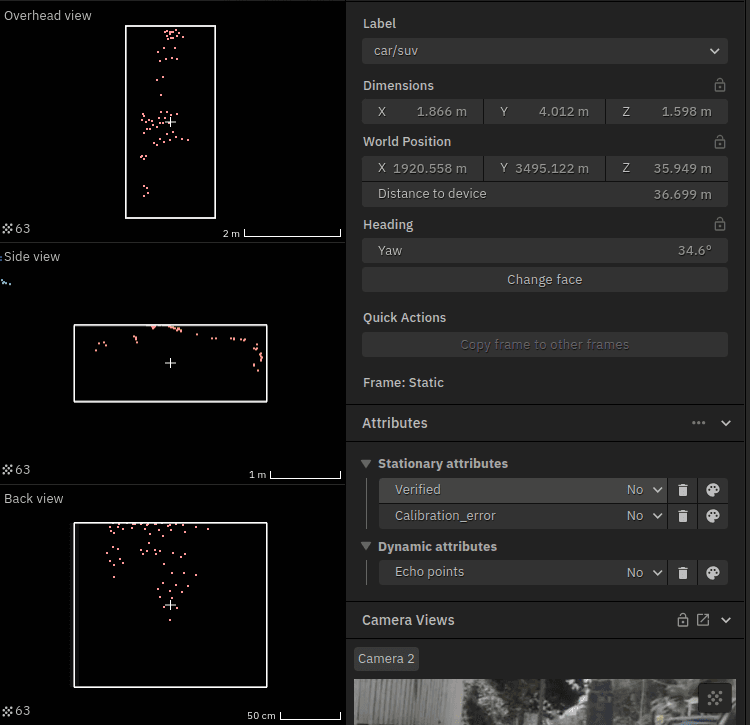Open color palette for Echo points
The width and height of the screenshot is (750, 725).
[713, 573]
